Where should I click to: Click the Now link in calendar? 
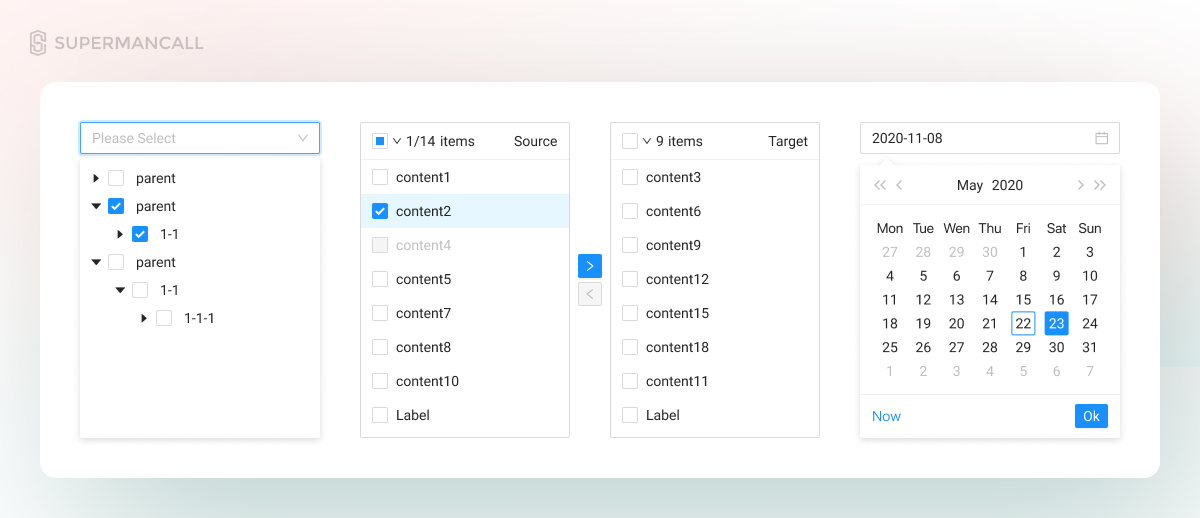(886, 416)
